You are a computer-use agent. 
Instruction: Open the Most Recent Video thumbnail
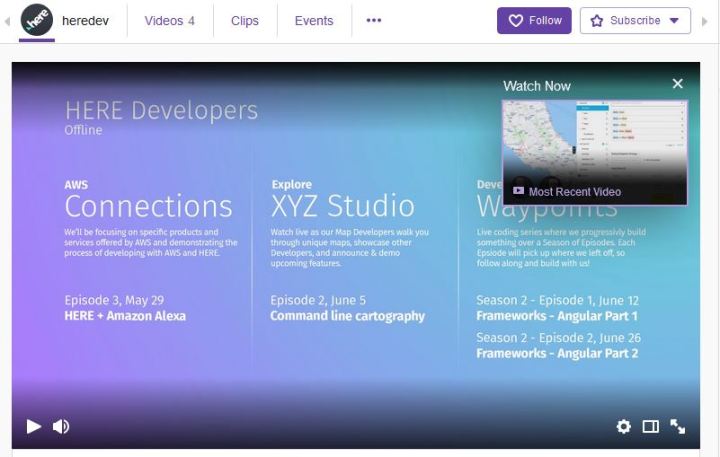(x=595, y=152)
